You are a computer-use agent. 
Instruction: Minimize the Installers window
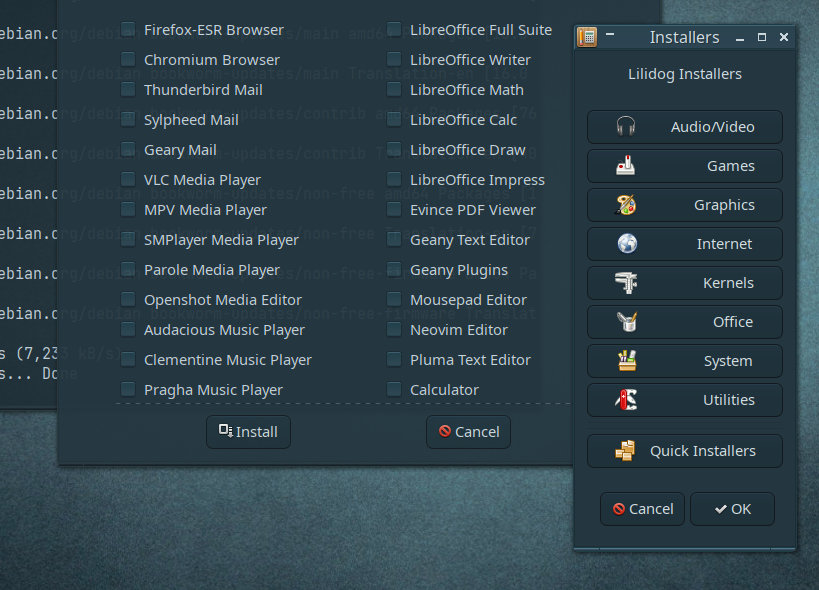click(x=740, y=38)
